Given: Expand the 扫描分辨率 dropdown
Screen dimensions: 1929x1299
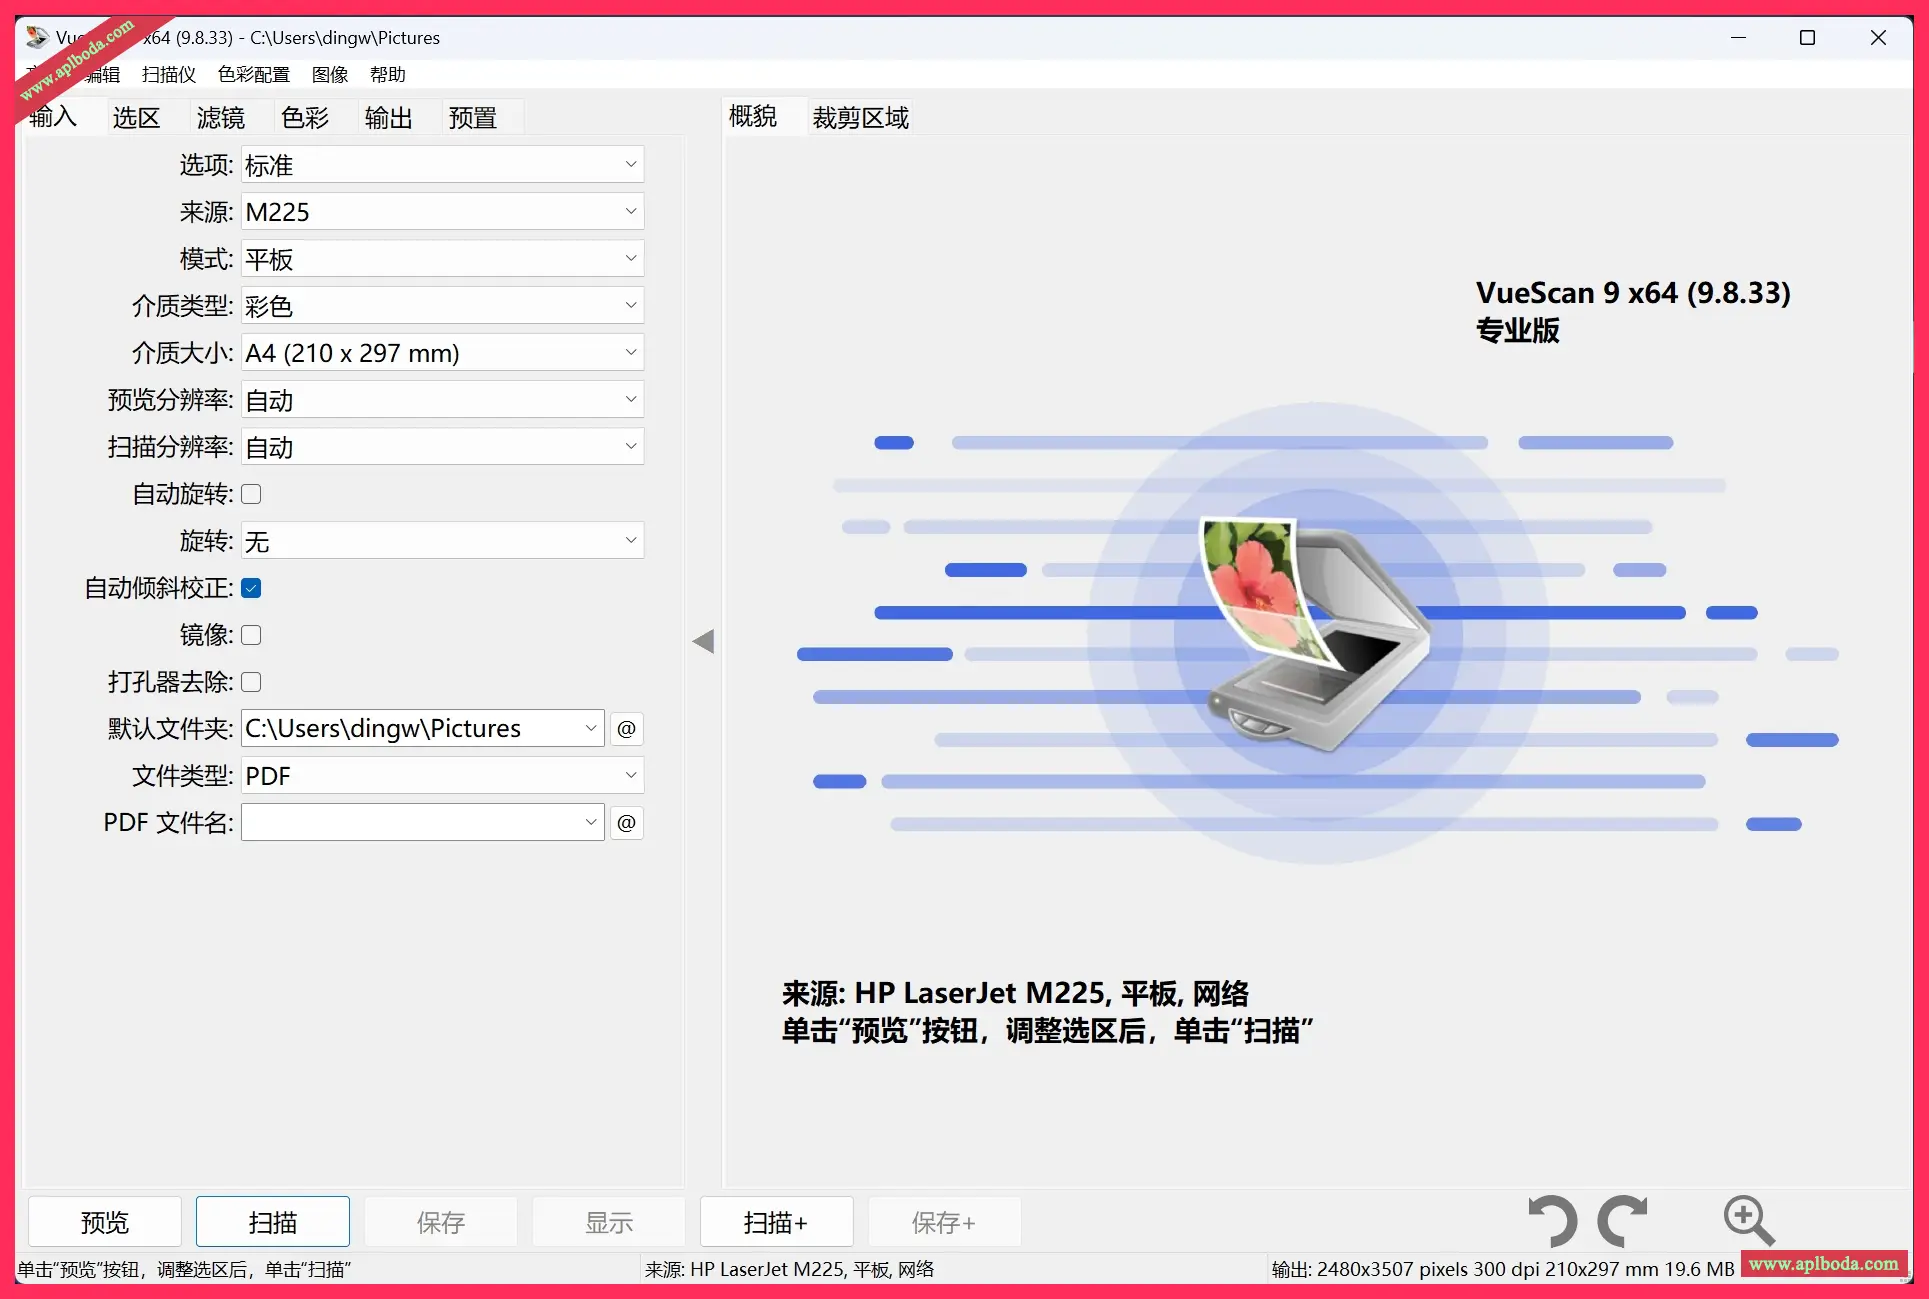Looking at the screenshot, I should point(442,447).
